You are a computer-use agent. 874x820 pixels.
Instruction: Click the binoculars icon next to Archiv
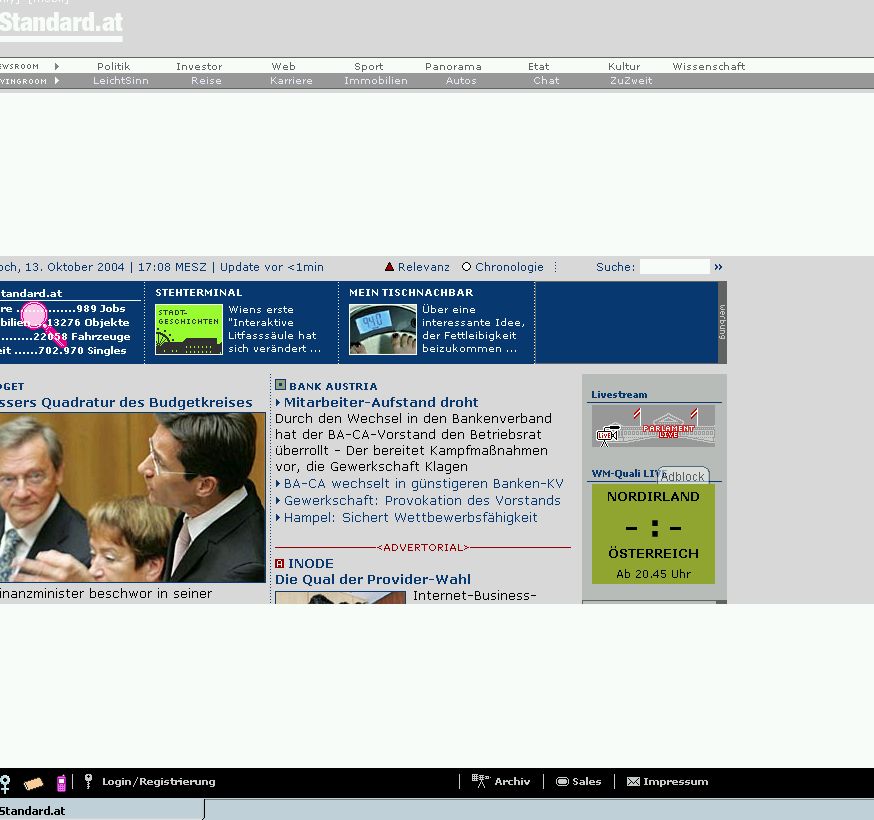tap(480, 781)
